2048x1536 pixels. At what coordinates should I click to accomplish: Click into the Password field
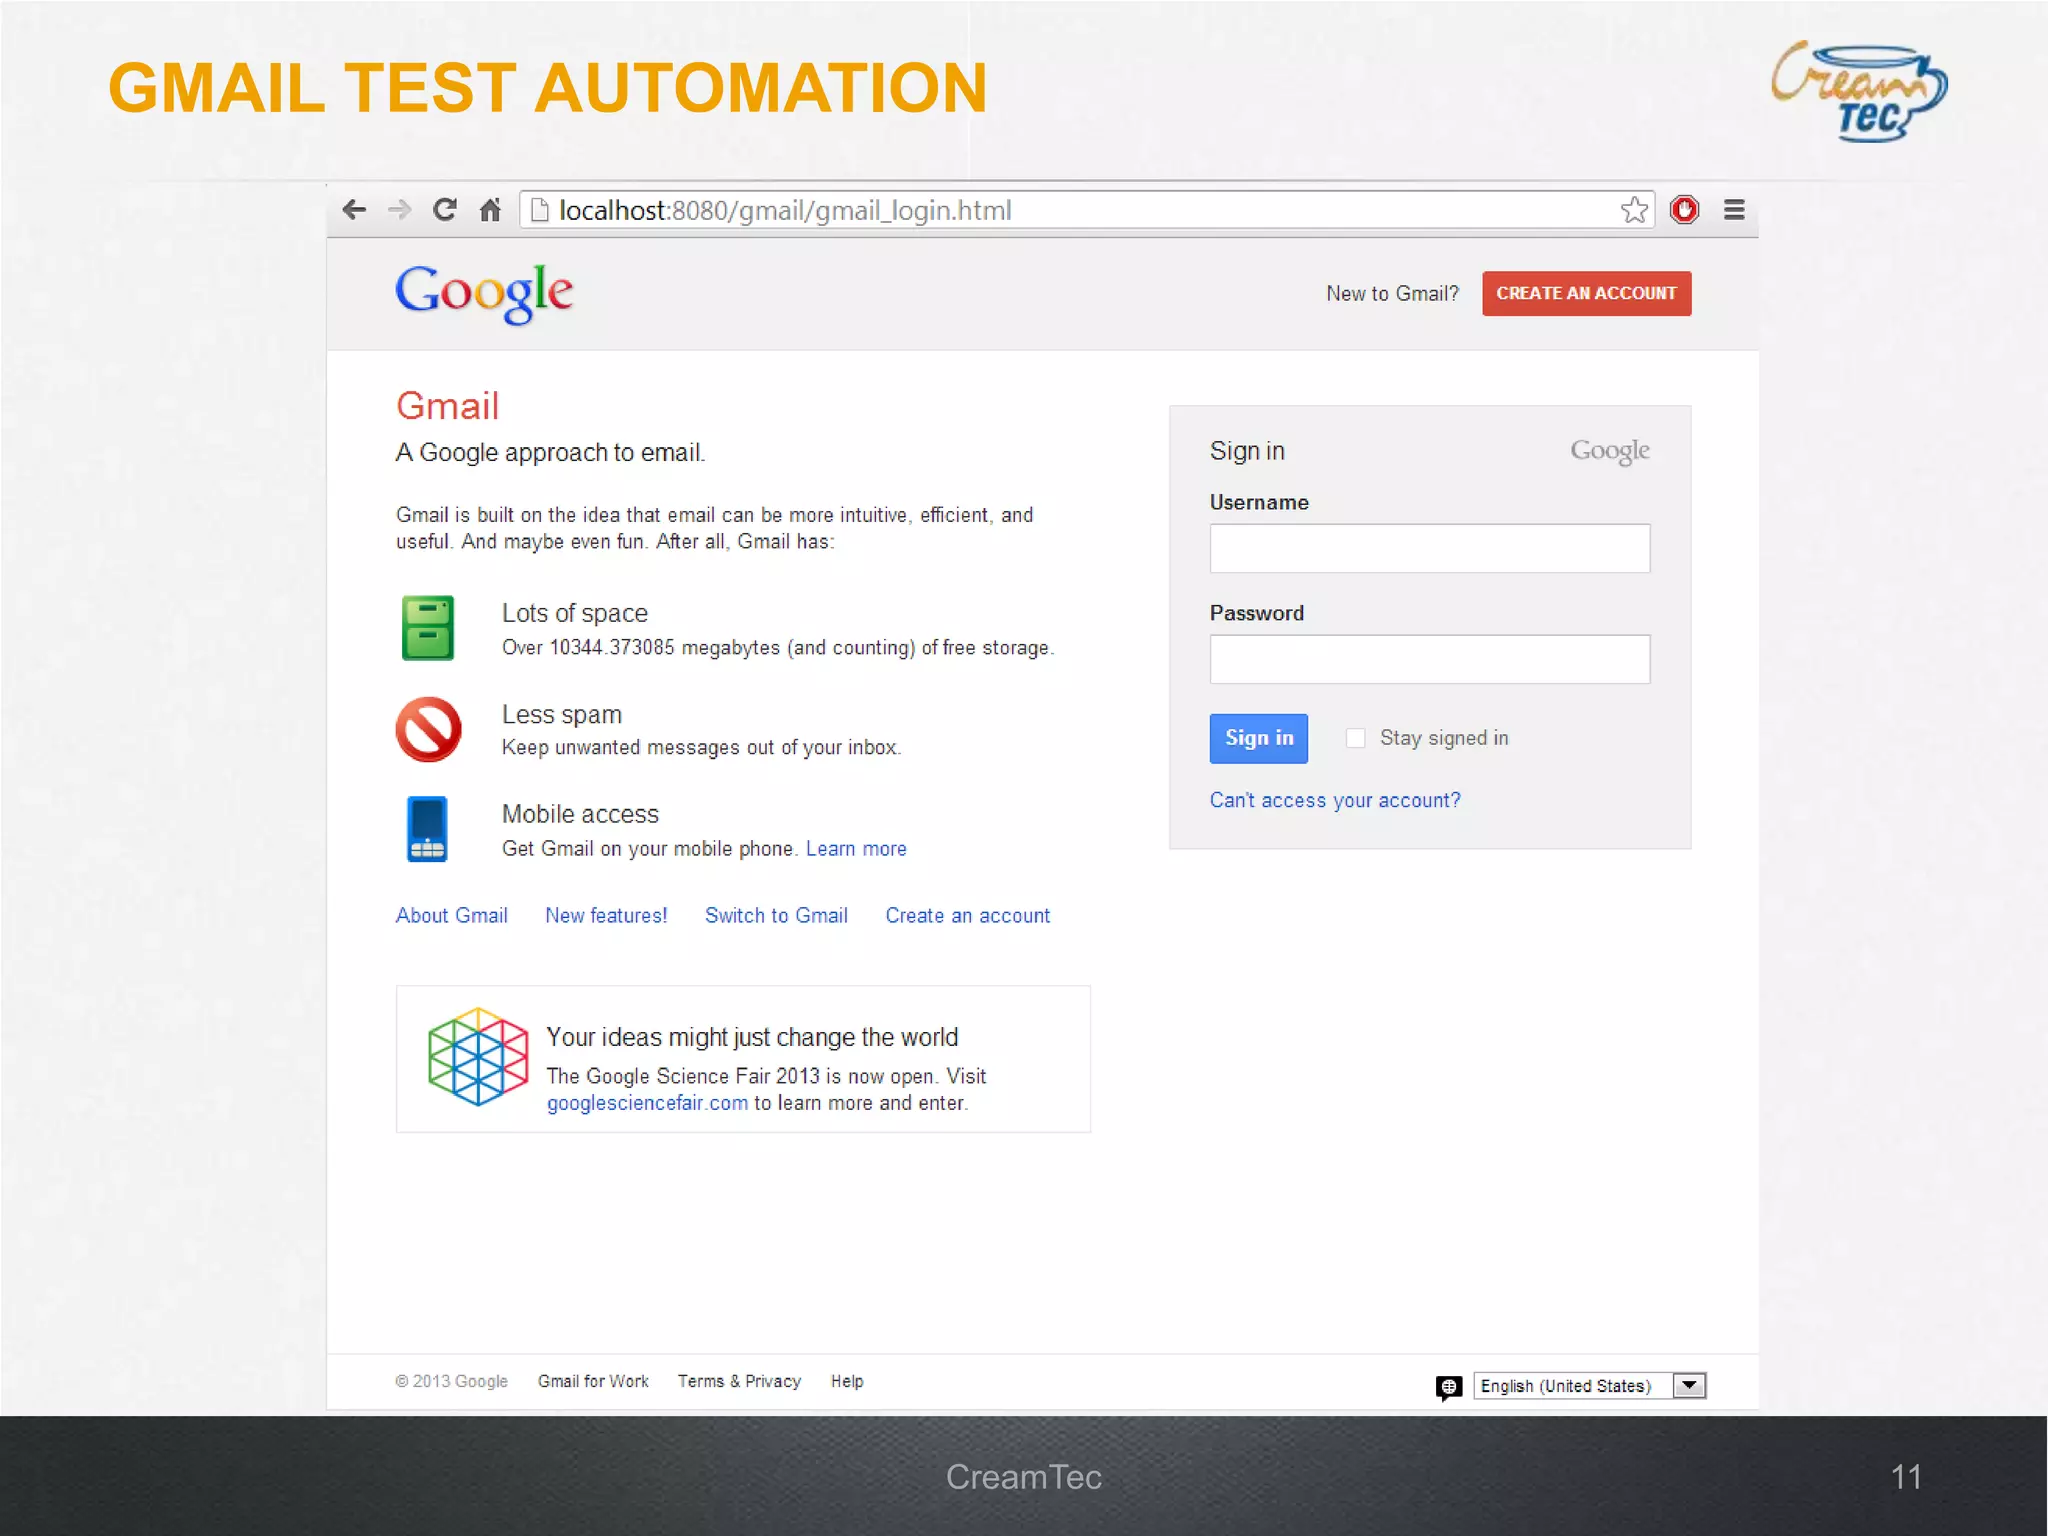(1430, 659)
